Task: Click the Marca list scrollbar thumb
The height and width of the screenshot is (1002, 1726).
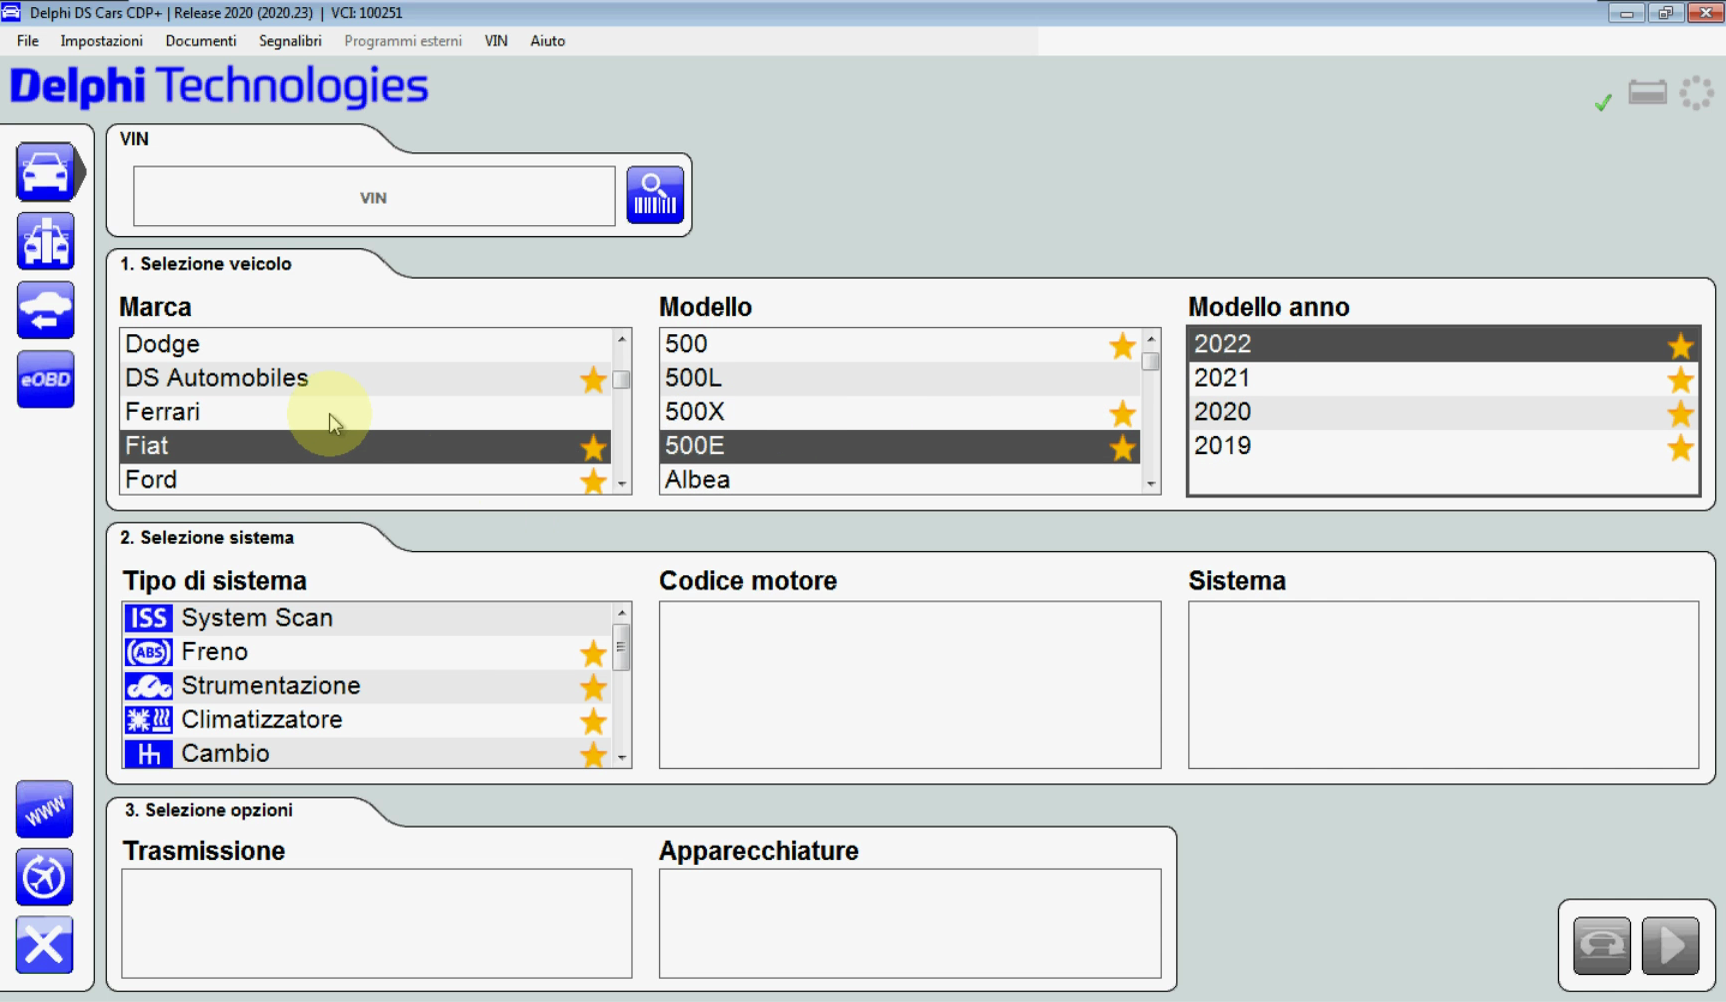Action: coord(622,380)
